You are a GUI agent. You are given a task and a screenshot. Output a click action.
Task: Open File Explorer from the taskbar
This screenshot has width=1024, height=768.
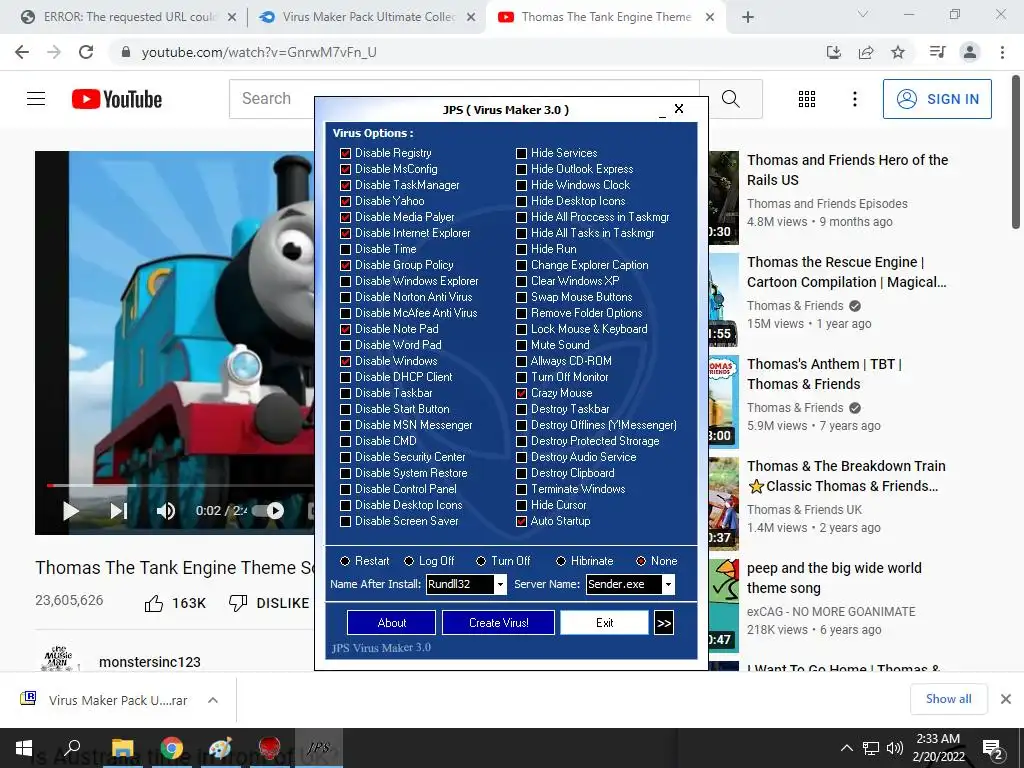(122, 748)
